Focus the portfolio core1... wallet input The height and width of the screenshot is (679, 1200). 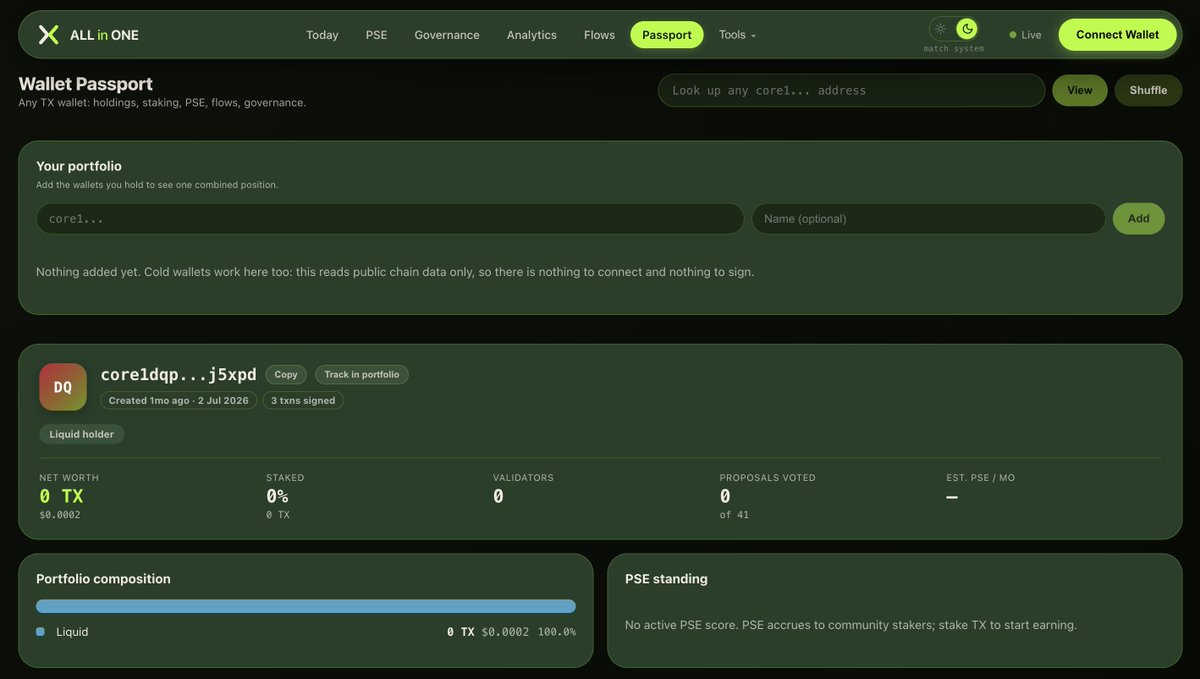pos(390,219)
